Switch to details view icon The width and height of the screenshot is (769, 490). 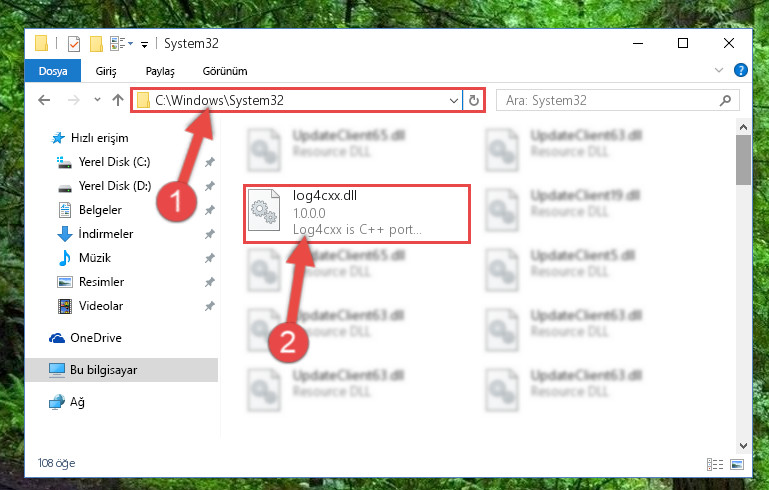[715, 464]
